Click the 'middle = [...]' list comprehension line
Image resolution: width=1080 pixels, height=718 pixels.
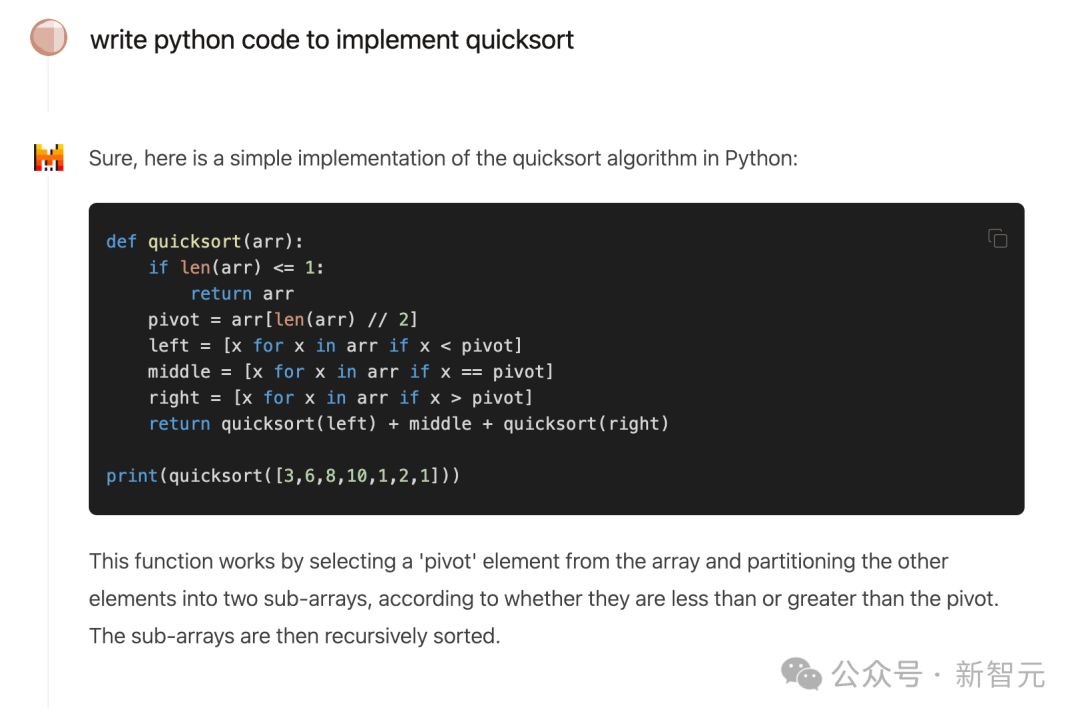(x=350, y=371)
